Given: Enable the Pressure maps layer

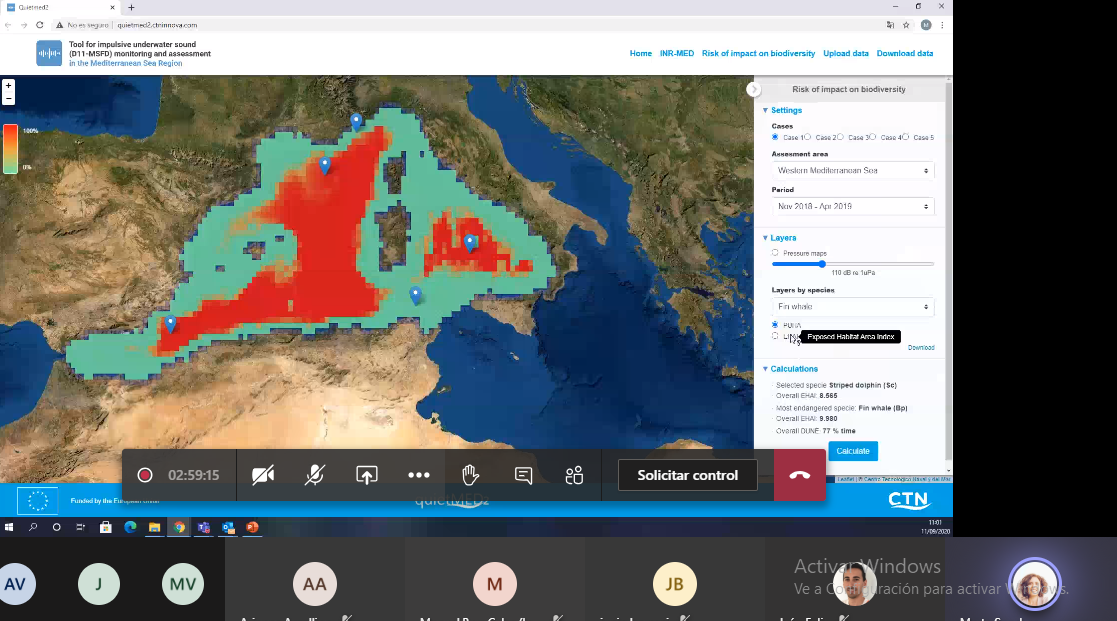Looking at the screenshot, I should tap(775, 253).
